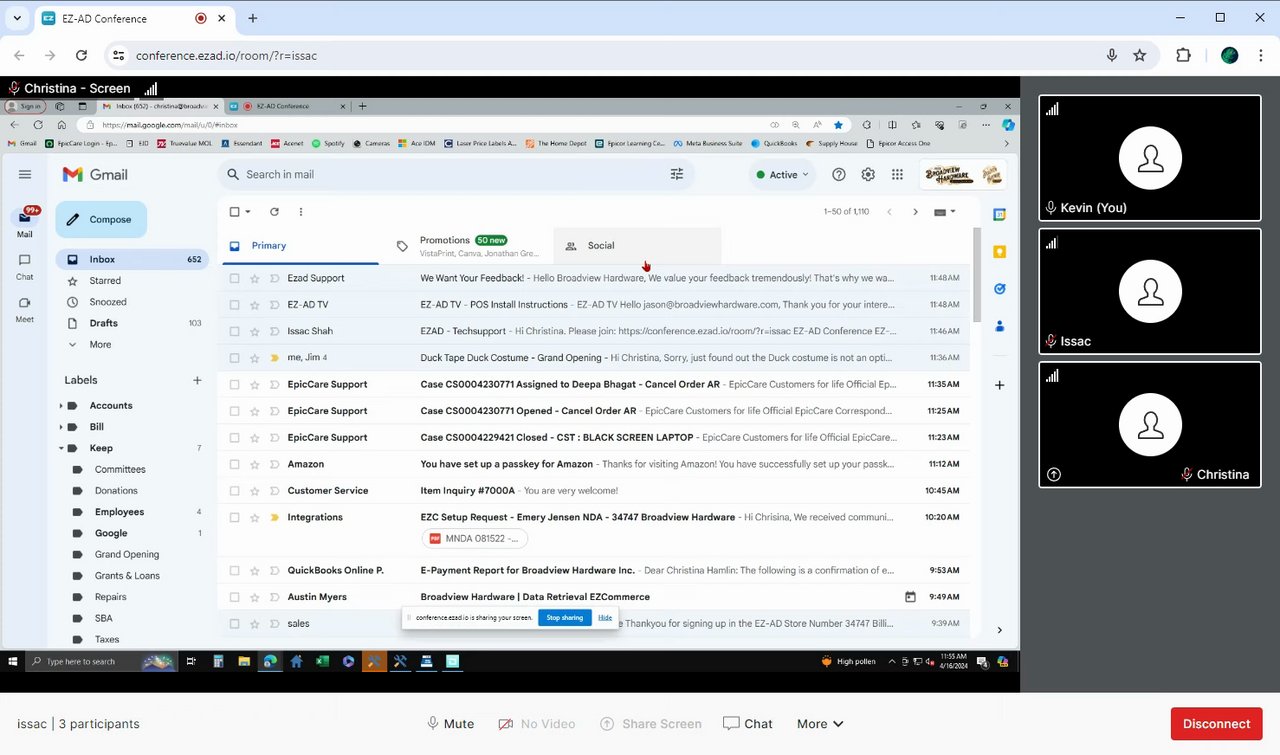This screenshot has width=1280, height=755.
Task: Select checkbox for Issac Shah email
Action: pyautogui.click(x=235, y=331)
